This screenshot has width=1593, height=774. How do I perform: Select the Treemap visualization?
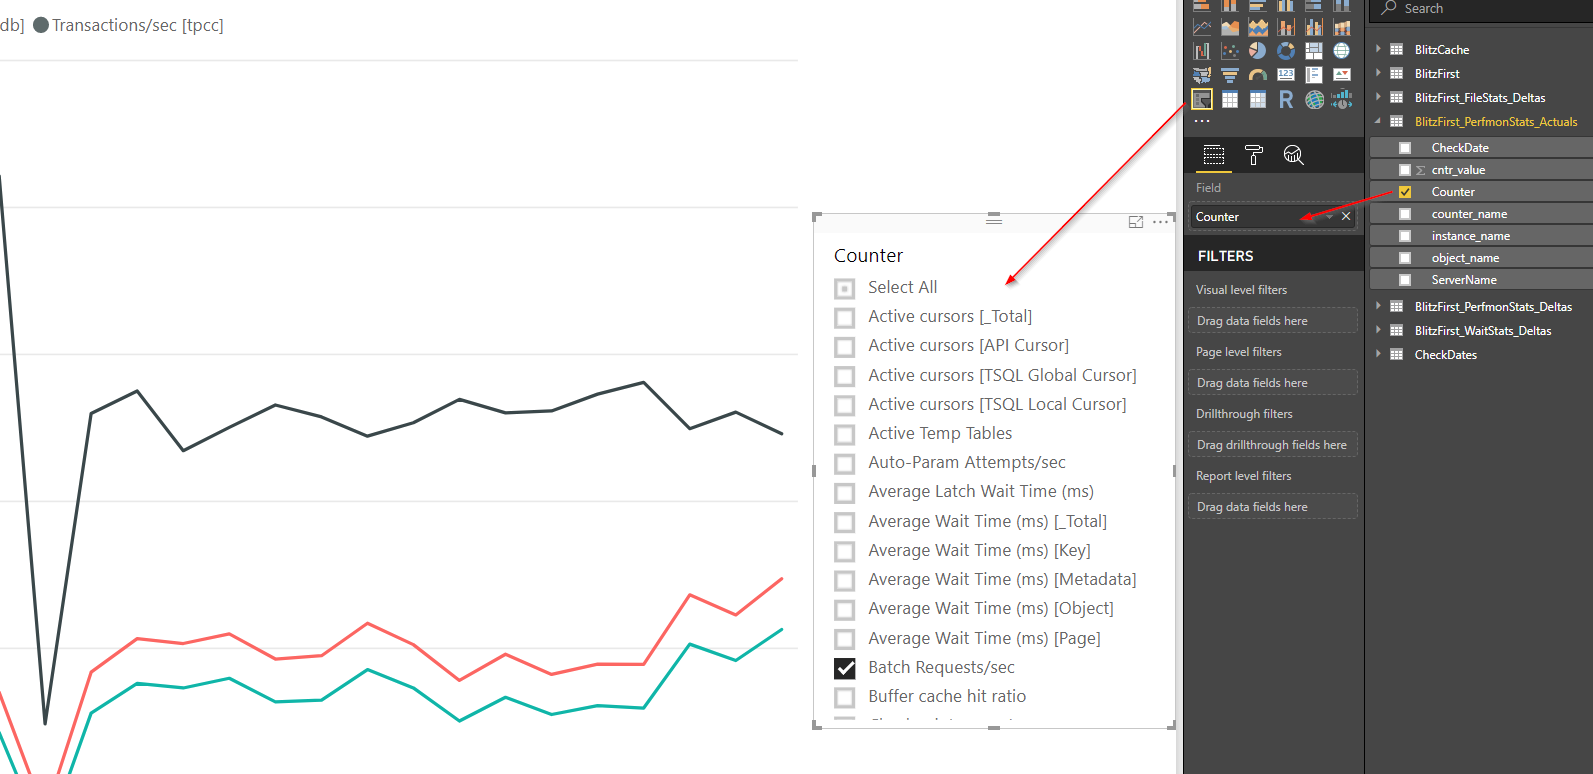tap(1314, 51)
